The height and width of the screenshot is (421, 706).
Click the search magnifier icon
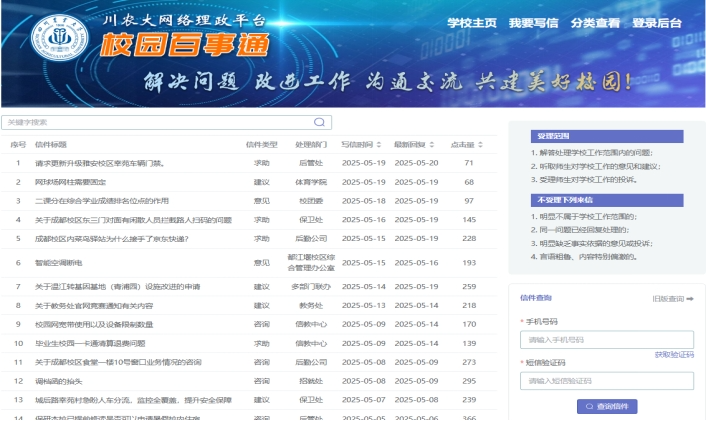[320, 122]
